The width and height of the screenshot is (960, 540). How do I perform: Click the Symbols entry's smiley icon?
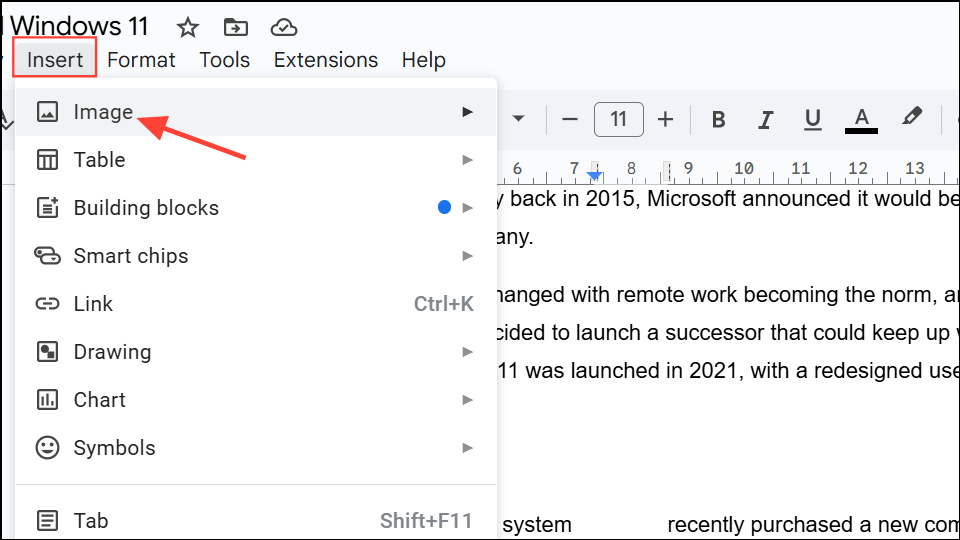click(47, 448)
